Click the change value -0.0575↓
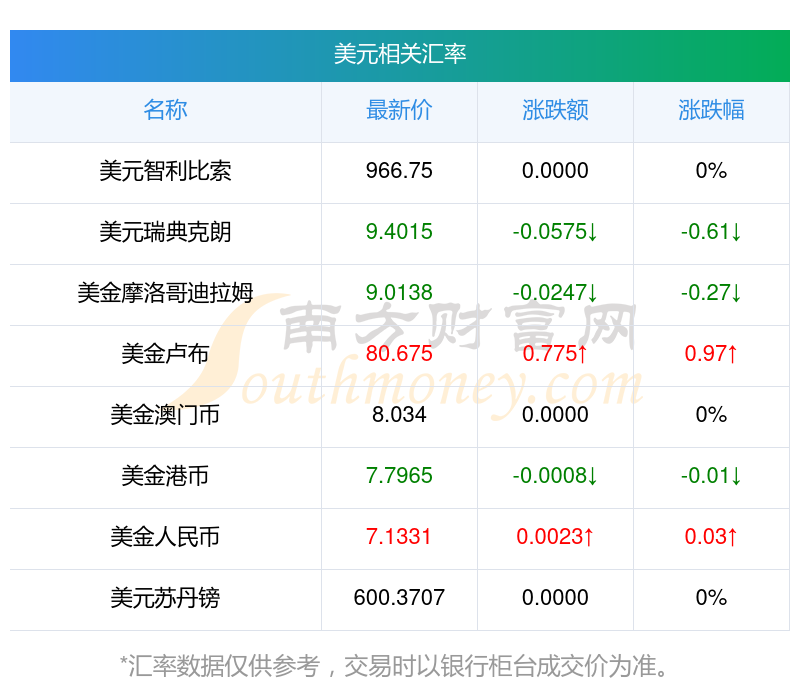 [555, 232]
